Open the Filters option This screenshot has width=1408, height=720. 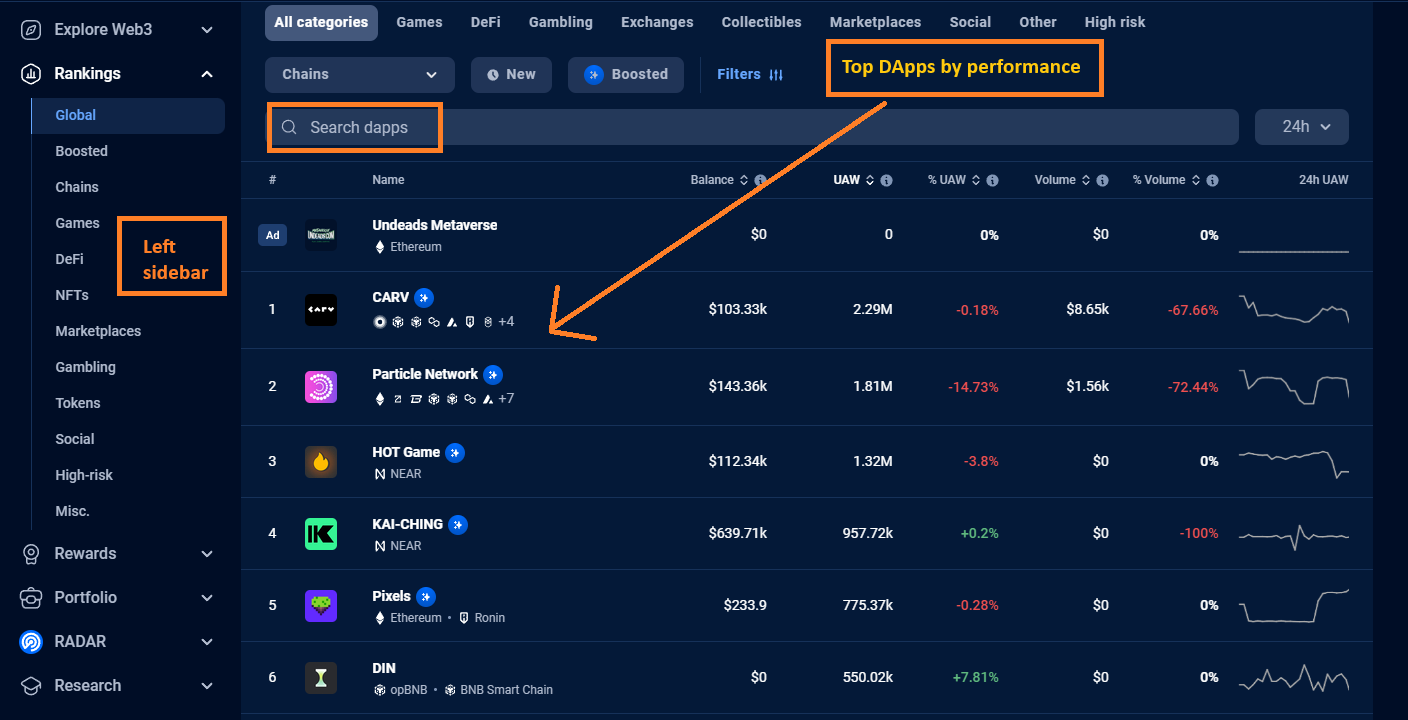749,75
